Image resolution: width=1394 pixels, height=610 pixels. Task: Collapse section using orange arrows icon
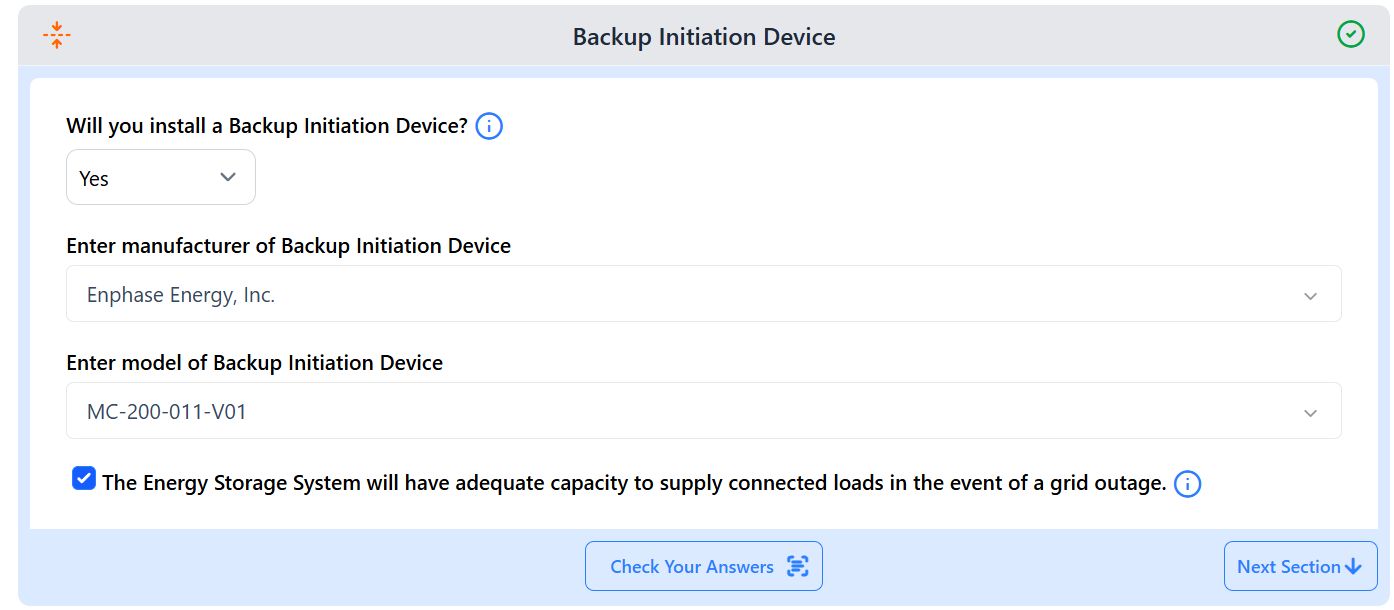(x=57, y=36)
